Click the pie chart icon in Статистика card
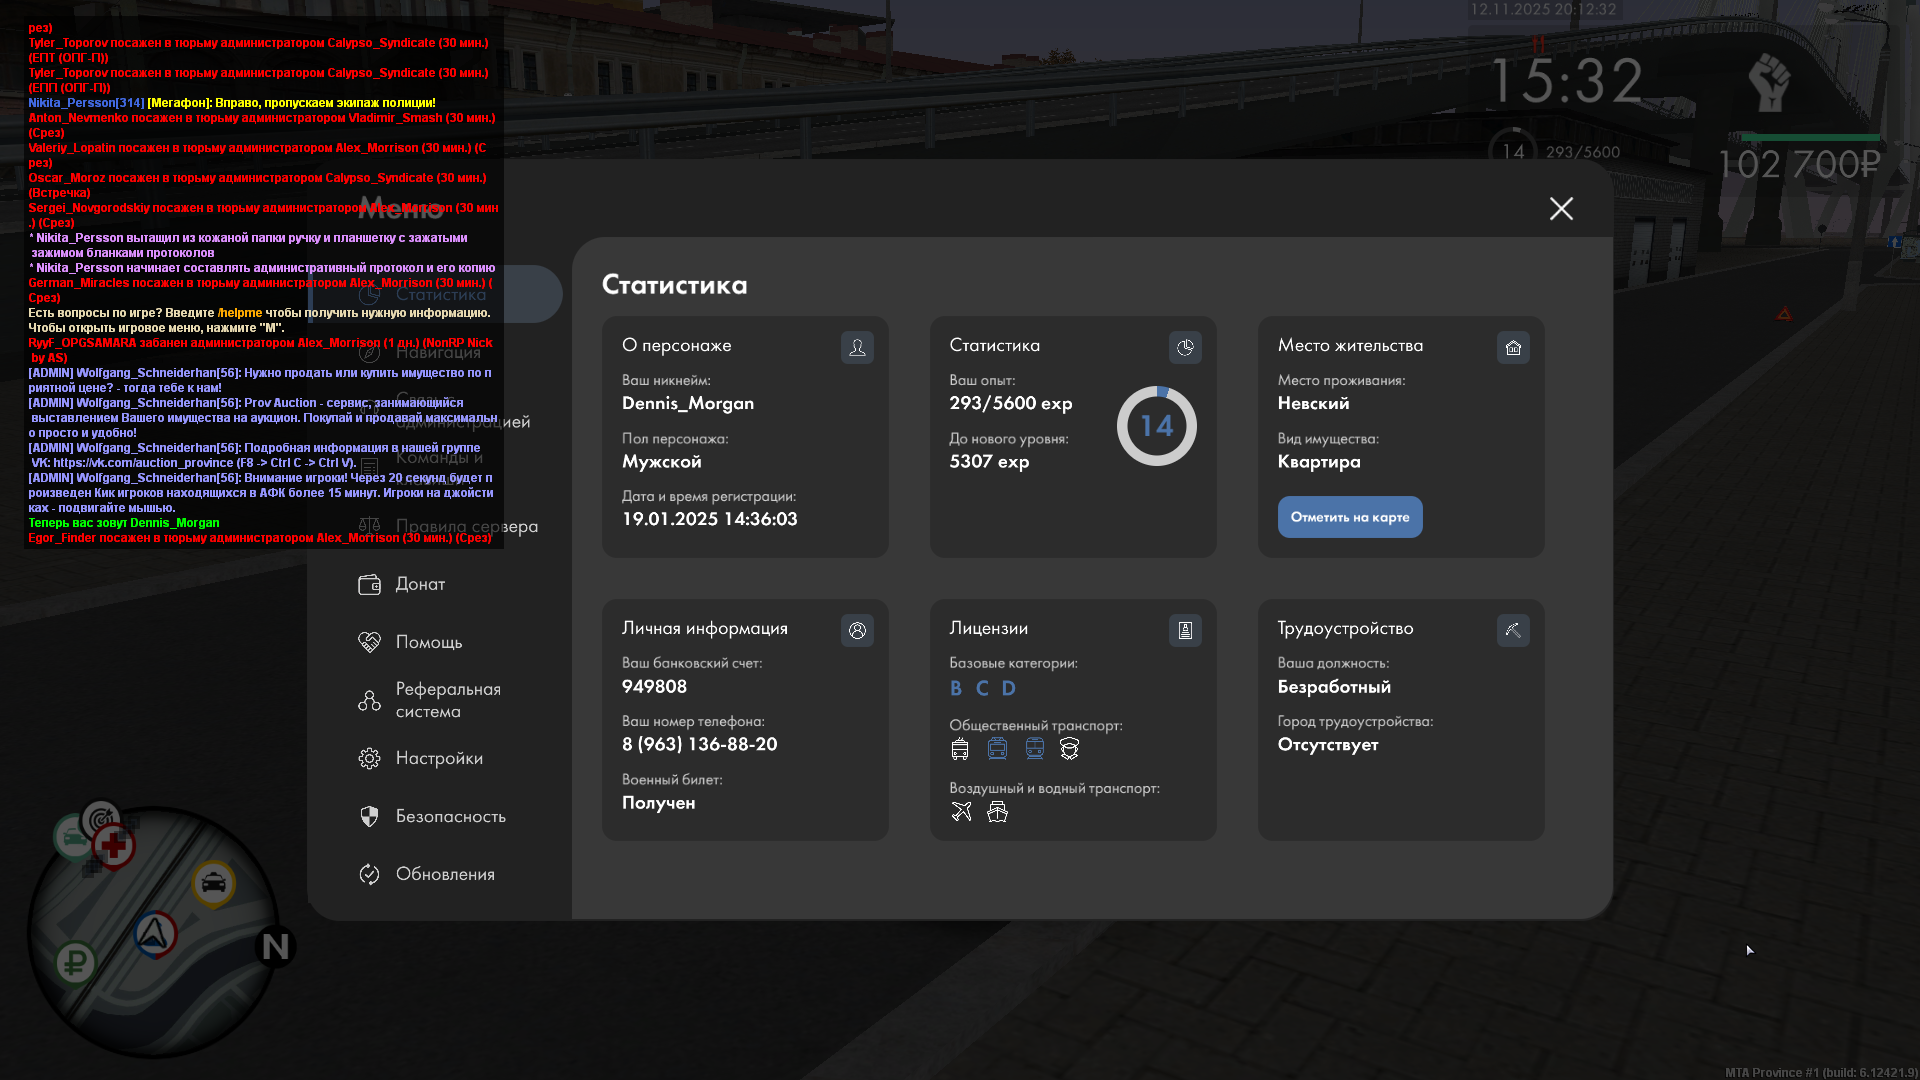 (1185, 347)
